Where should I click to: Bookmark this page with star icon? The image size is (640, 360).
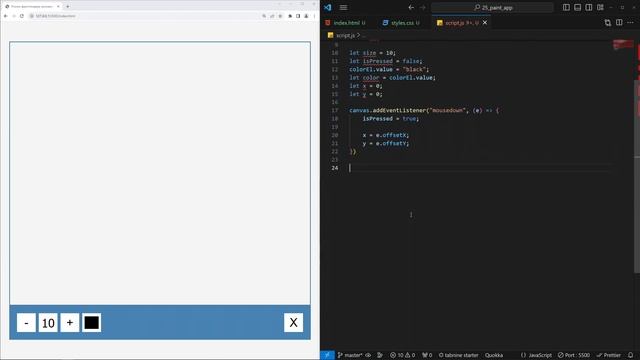(x=280, y=16)
